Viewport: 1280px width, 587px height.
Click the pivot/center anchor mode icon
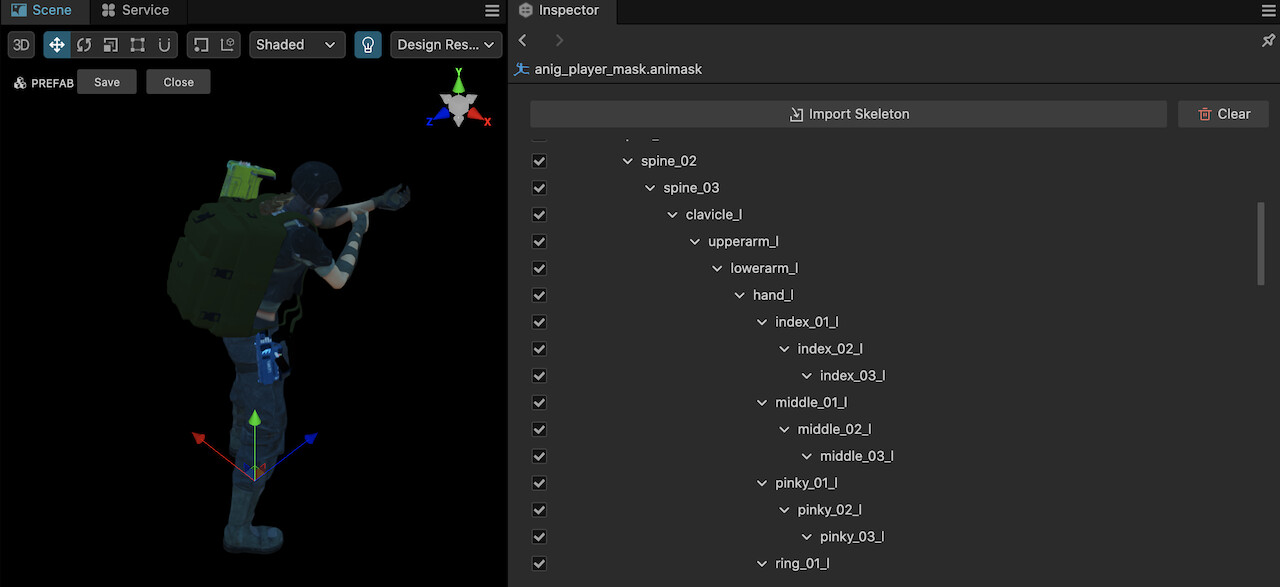coord(201,45)
